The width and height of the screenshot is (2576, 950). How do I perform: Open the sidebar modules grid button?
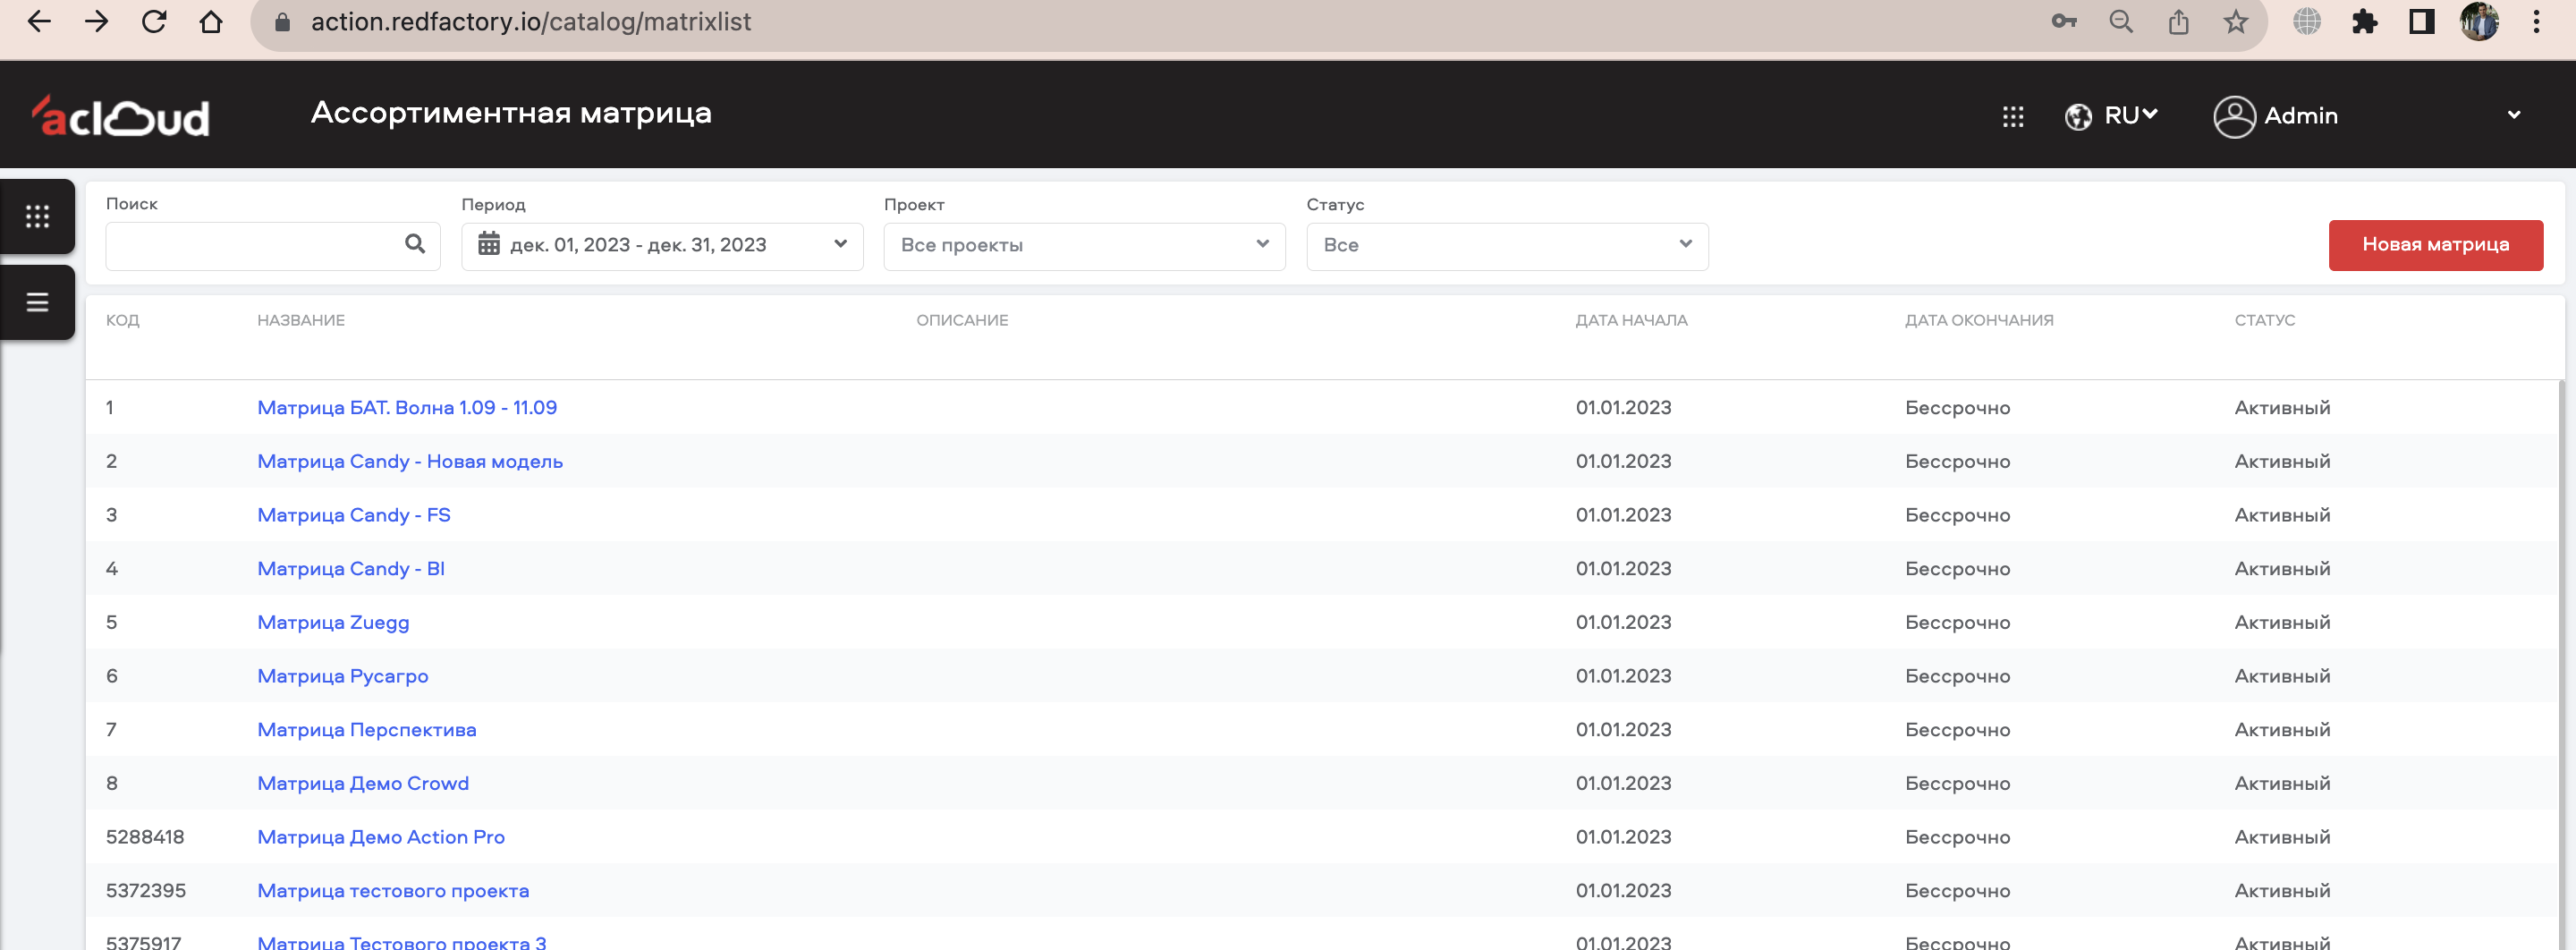37,217
